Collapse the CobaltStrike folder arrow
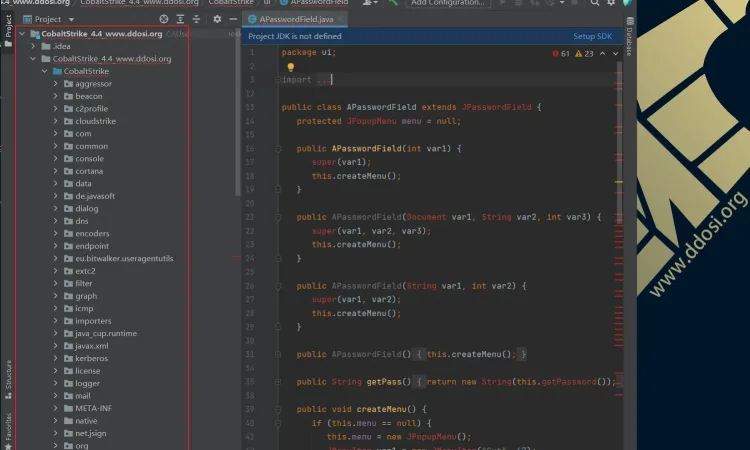Image resolution: width=750 pixels, height=450 pixels. point(44,71)
